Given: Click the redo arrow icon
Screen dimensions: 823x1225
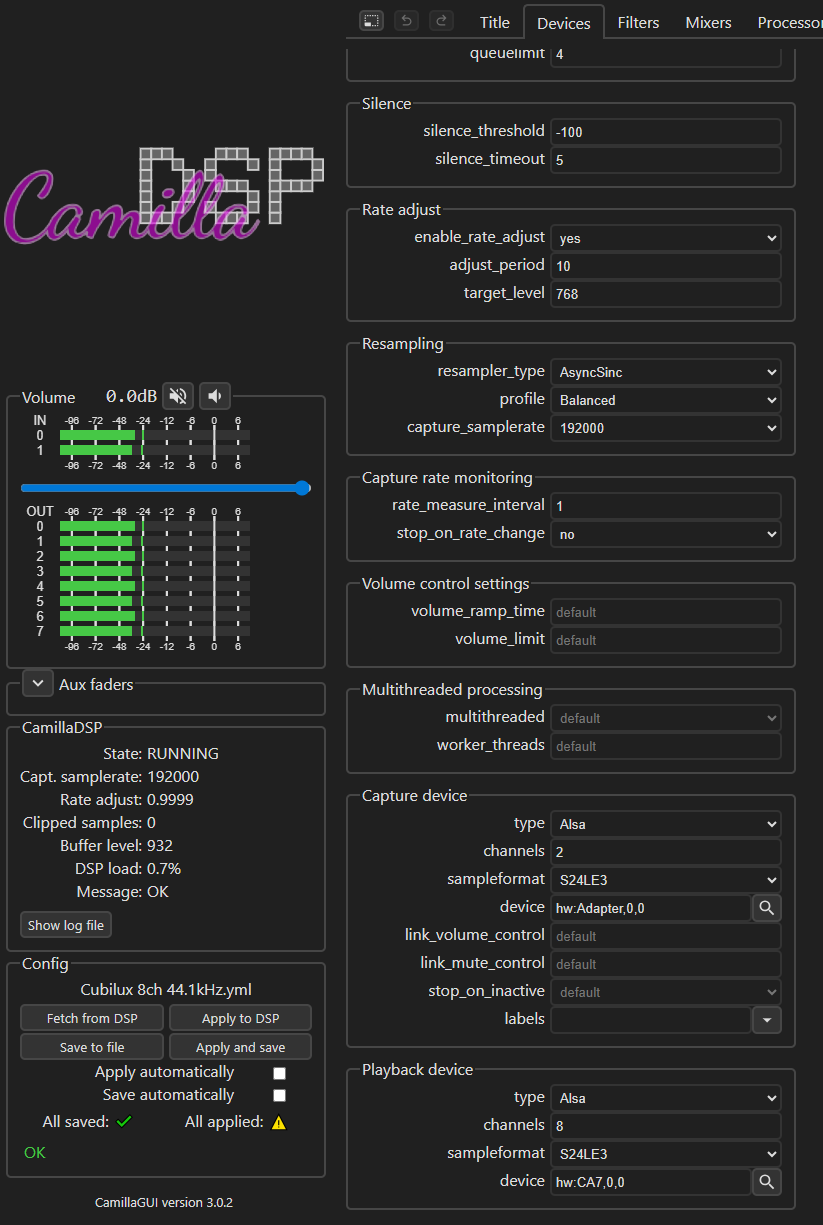Looking at the screenshot, I should click(x=440, y=21).
